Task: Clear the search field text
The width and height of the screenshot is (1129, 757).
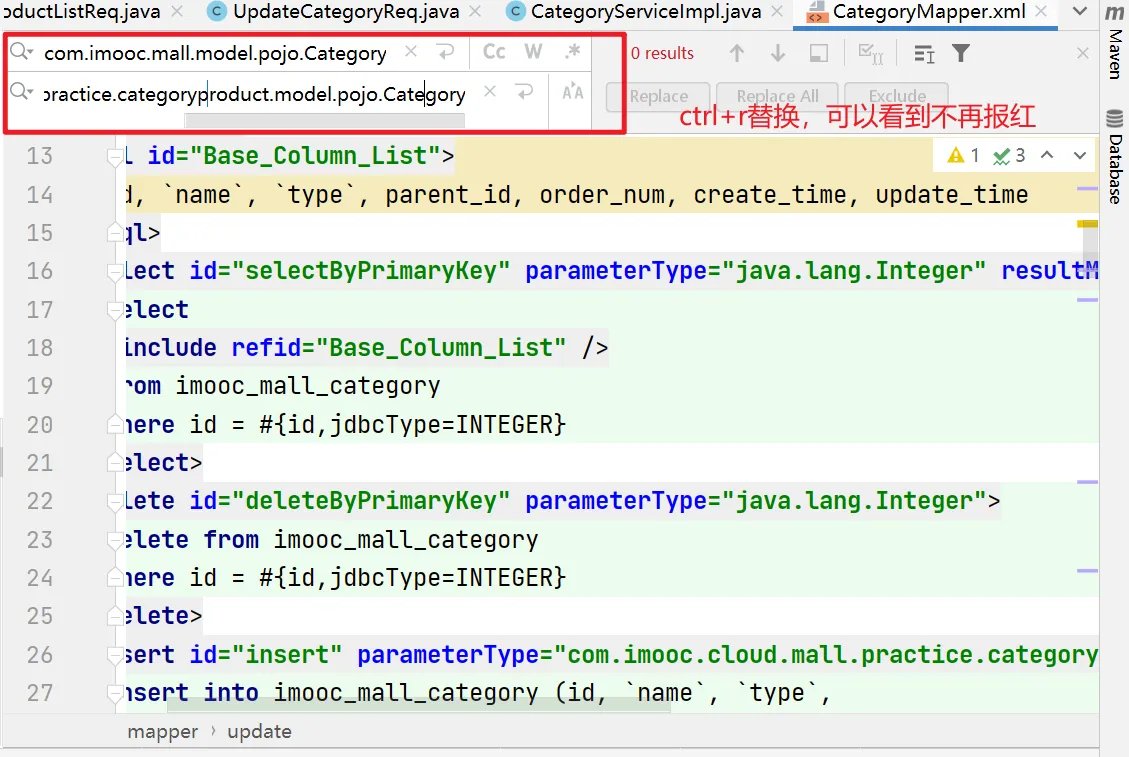Action: 411,52
